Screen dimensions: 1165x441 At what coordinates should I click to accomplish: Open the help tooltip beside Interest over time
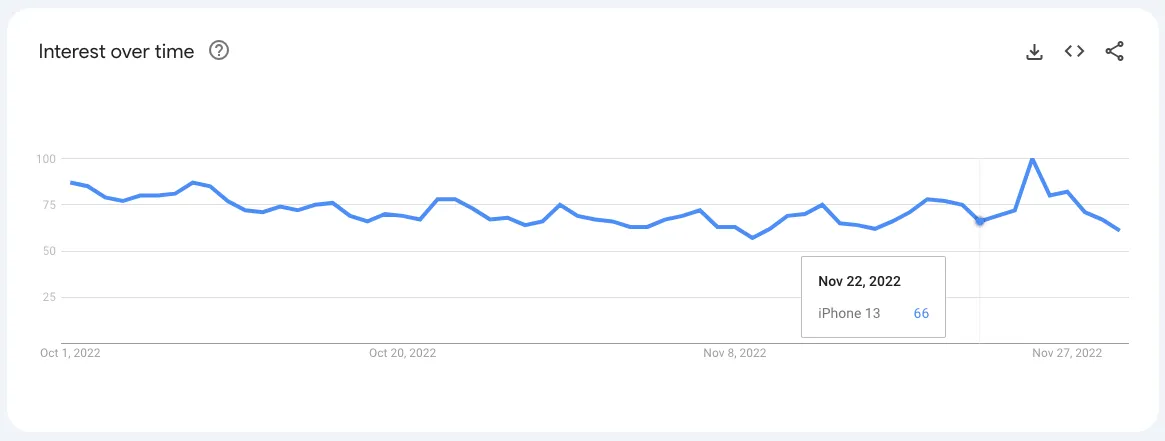coord(219,51)
